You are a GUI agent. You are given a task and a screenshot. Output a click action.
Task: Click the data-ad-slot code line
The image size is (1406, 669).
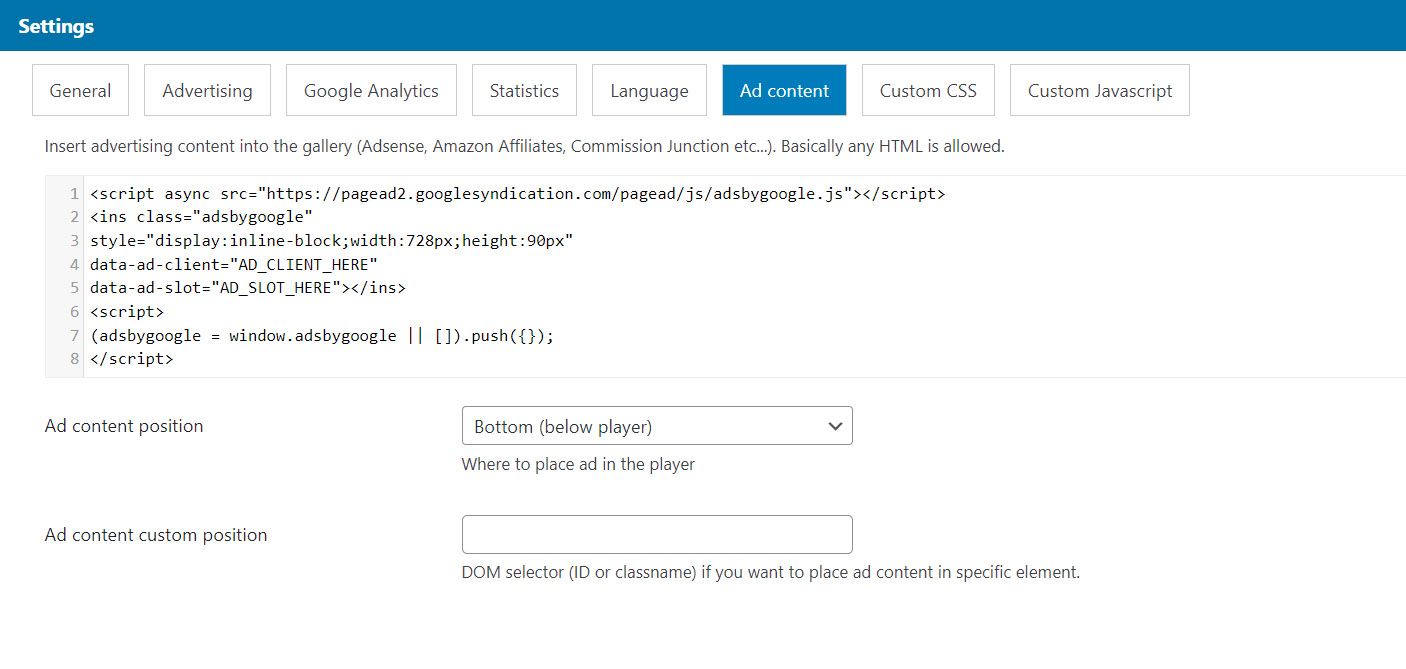(x=247, y=288)
